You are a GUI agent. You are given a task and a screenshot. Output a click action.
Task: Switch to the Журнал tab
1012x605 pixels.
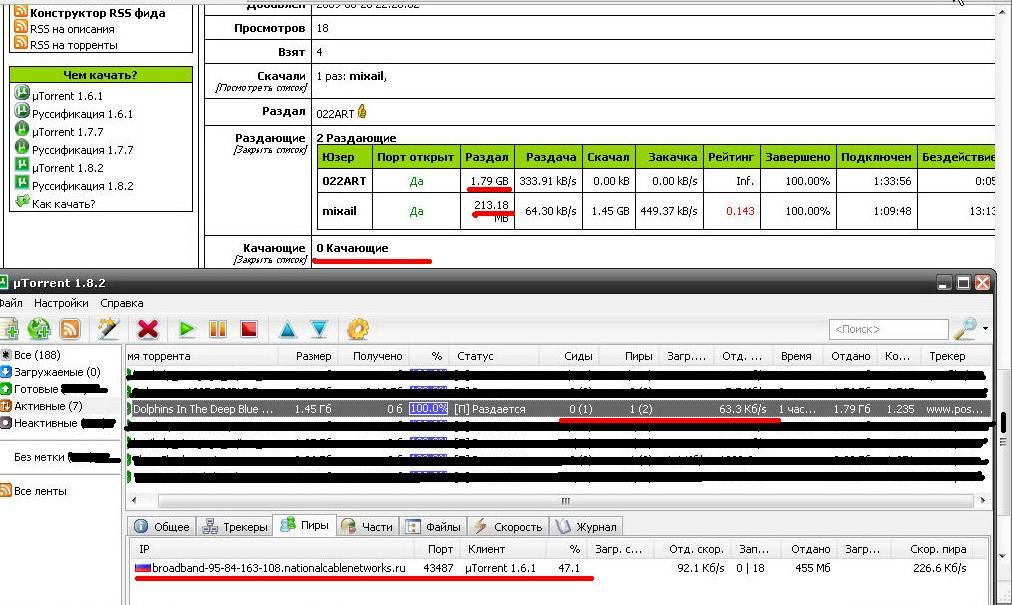[x=587, y=526]
